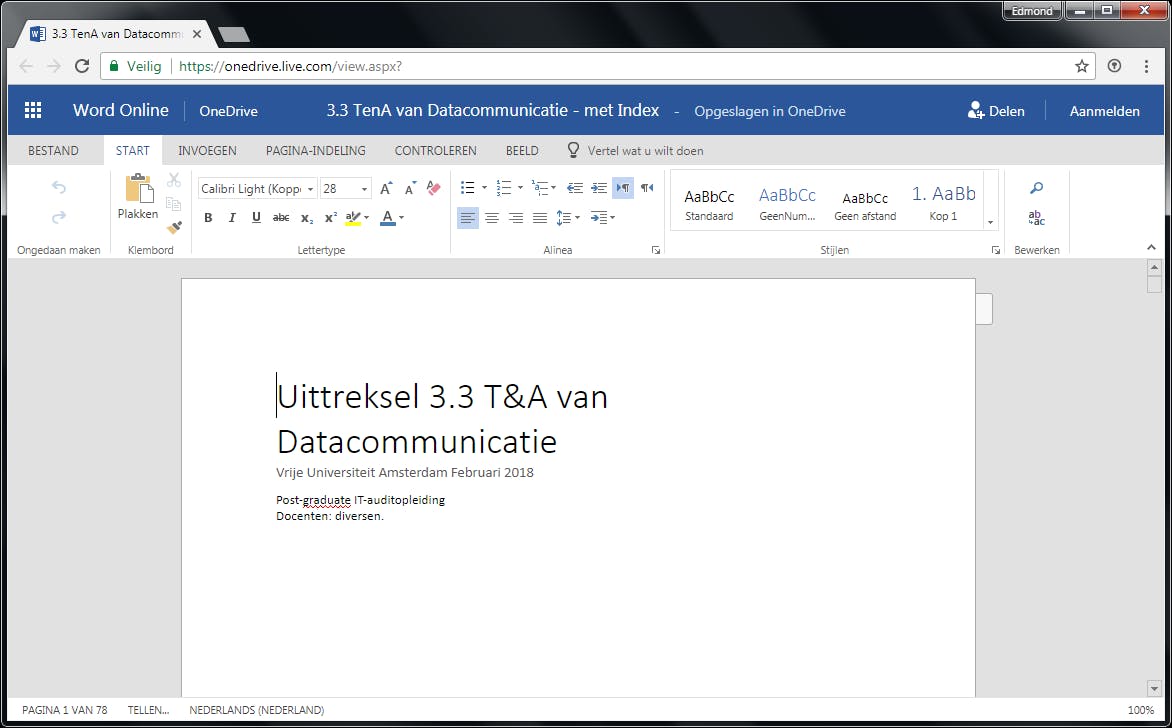Open numbered list style dropdown arrow
This screenshot has width=1172, height=728.
pos(520,188)
